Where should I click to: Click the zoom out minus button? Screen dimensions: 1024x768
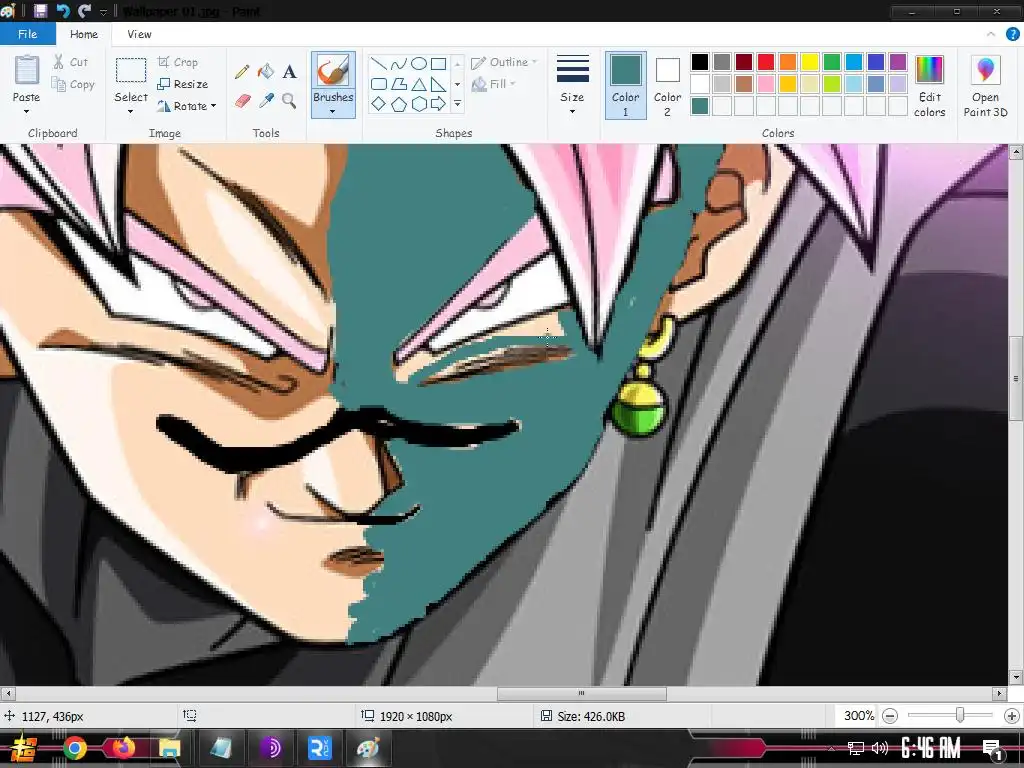click(889, 716)
